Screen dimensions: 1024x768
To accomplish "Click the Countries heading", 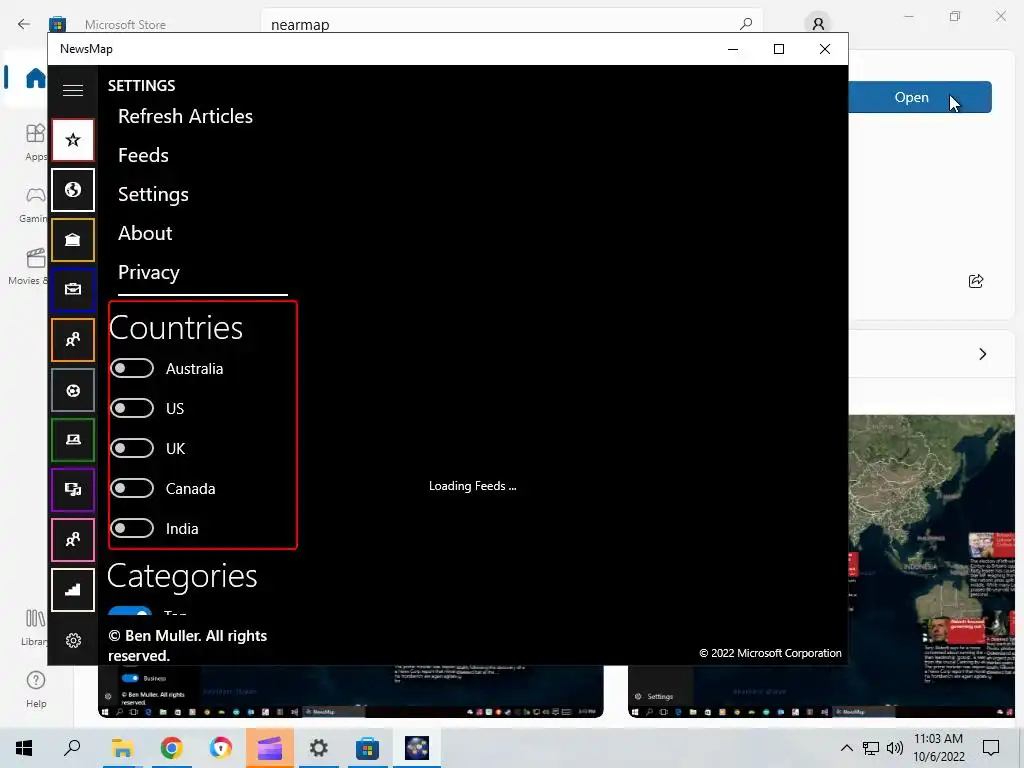I will point(176,328).
